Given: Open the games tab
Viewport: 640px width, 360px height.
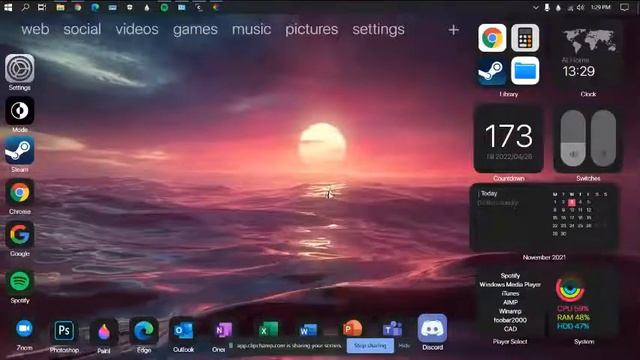Looking at the screenshot, I should 195,29.
